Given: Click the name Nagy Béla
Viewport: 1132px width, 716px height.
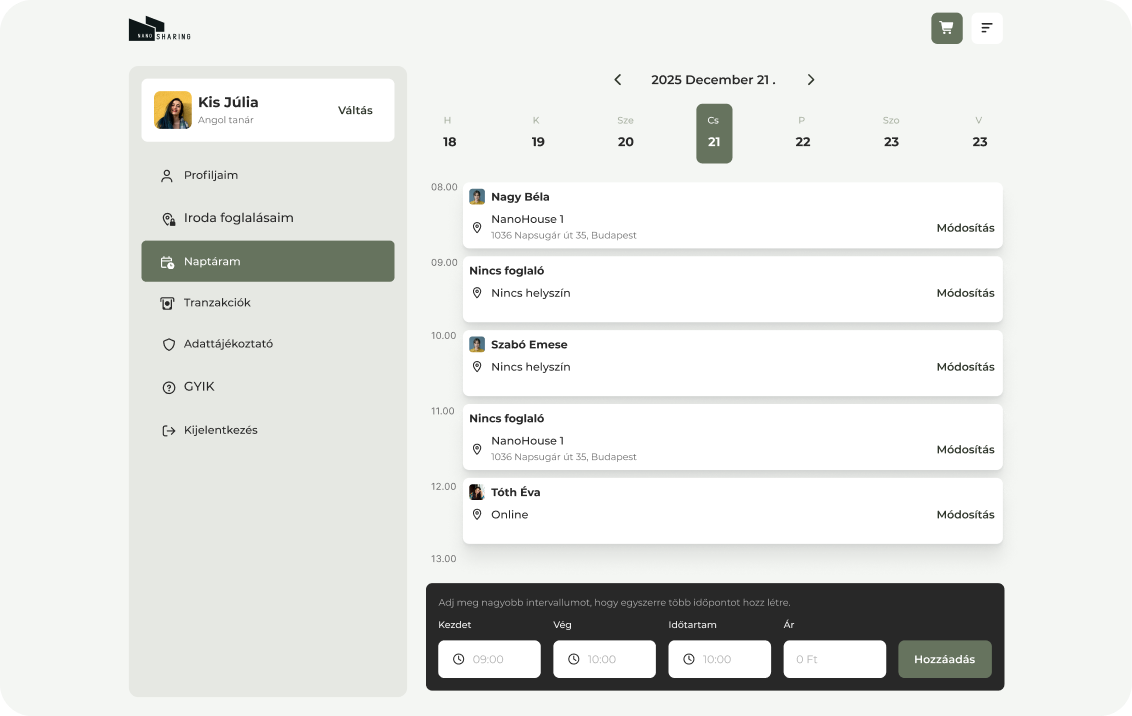Looking at the screenshot, I should click(520, 197).
